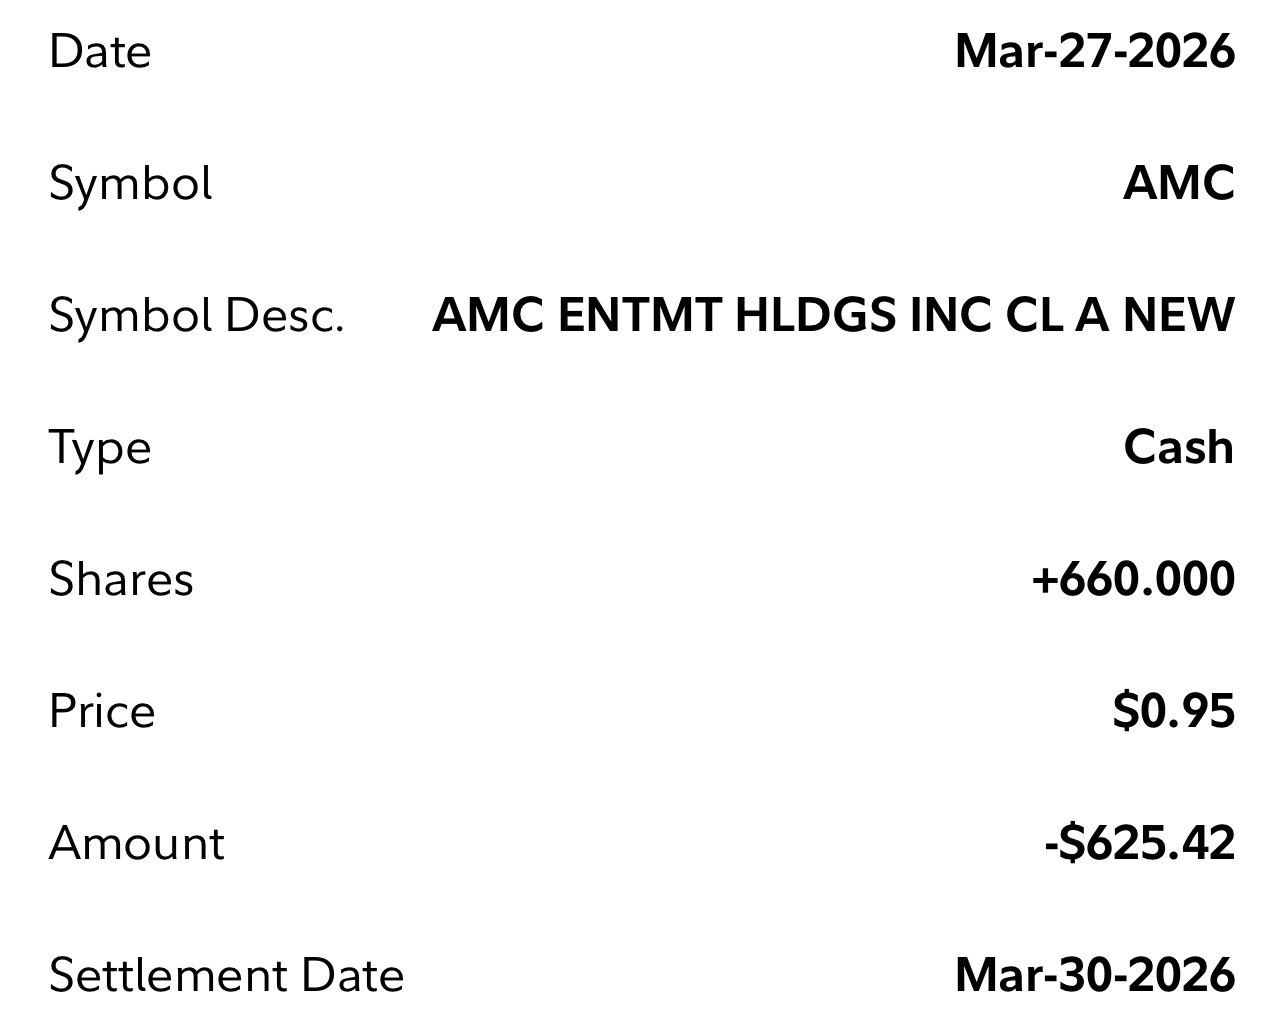Click the word ENTMT in the description
Image resolution: width=1284 pixels, height=1029 pixels.
(x=638, y=316)
